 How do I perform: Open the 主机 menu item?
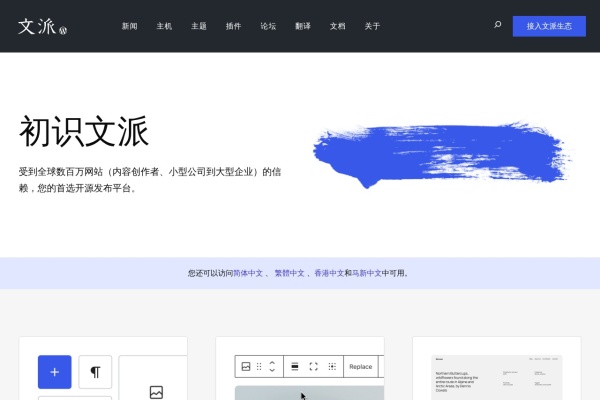[164, 26]
